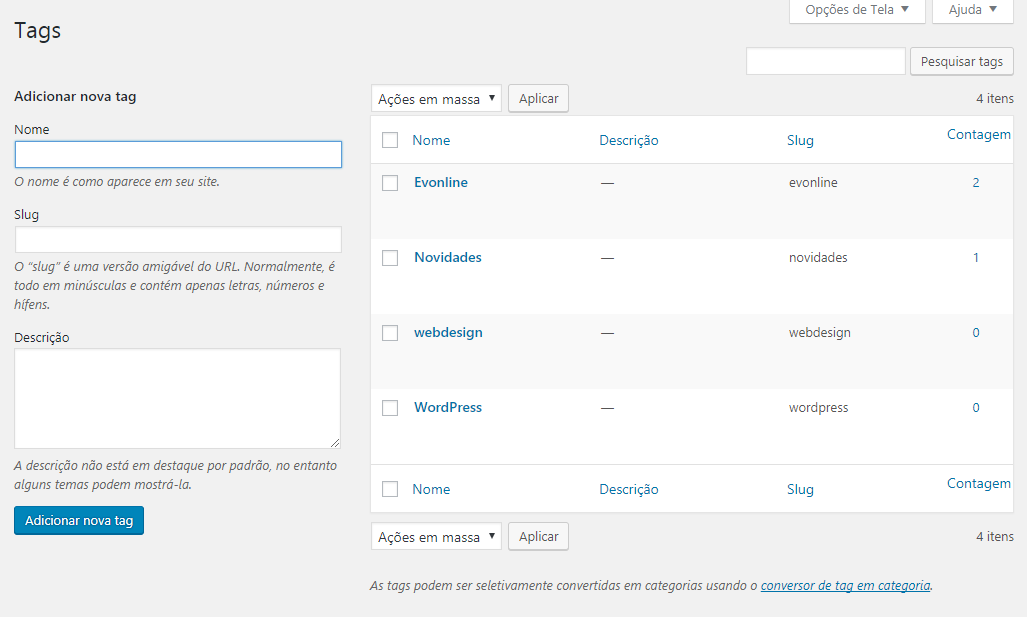The image size is (1027, 617).
Task: Open the WordPress tag link
Action: [x=448, y=407]
